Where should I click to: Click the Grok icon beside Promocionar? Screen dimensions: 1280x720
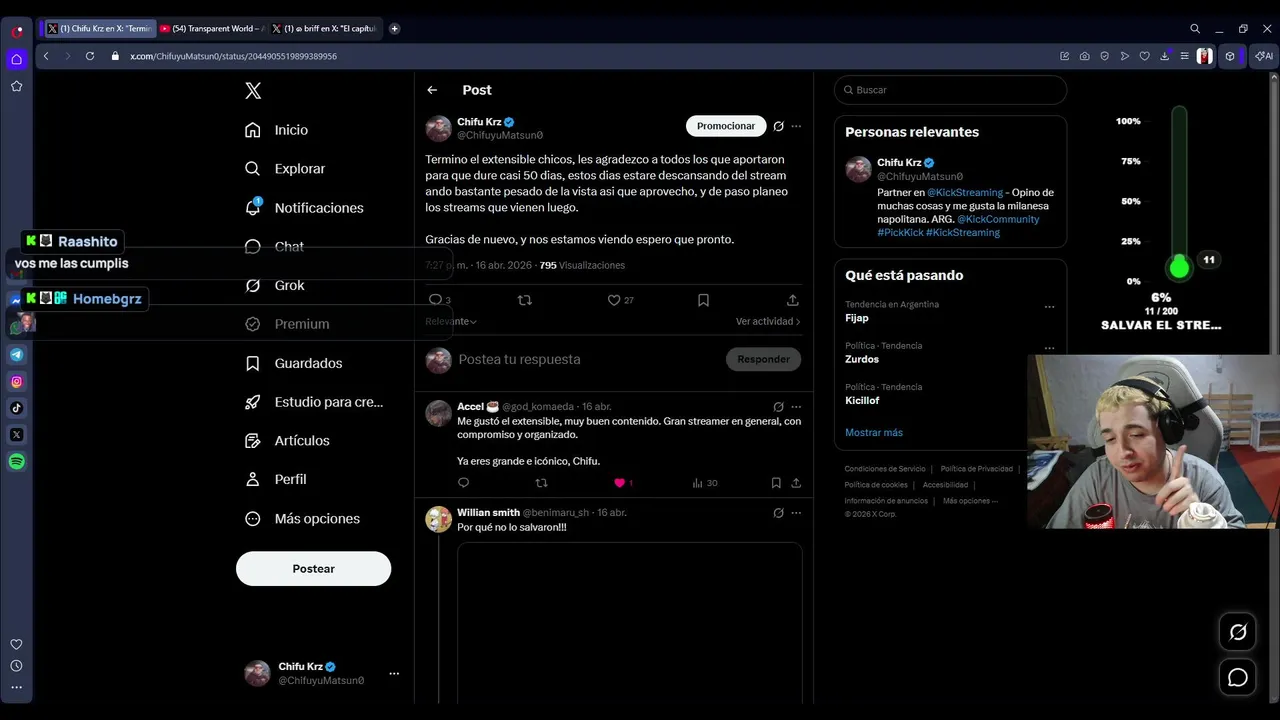[x=778, y=126]
